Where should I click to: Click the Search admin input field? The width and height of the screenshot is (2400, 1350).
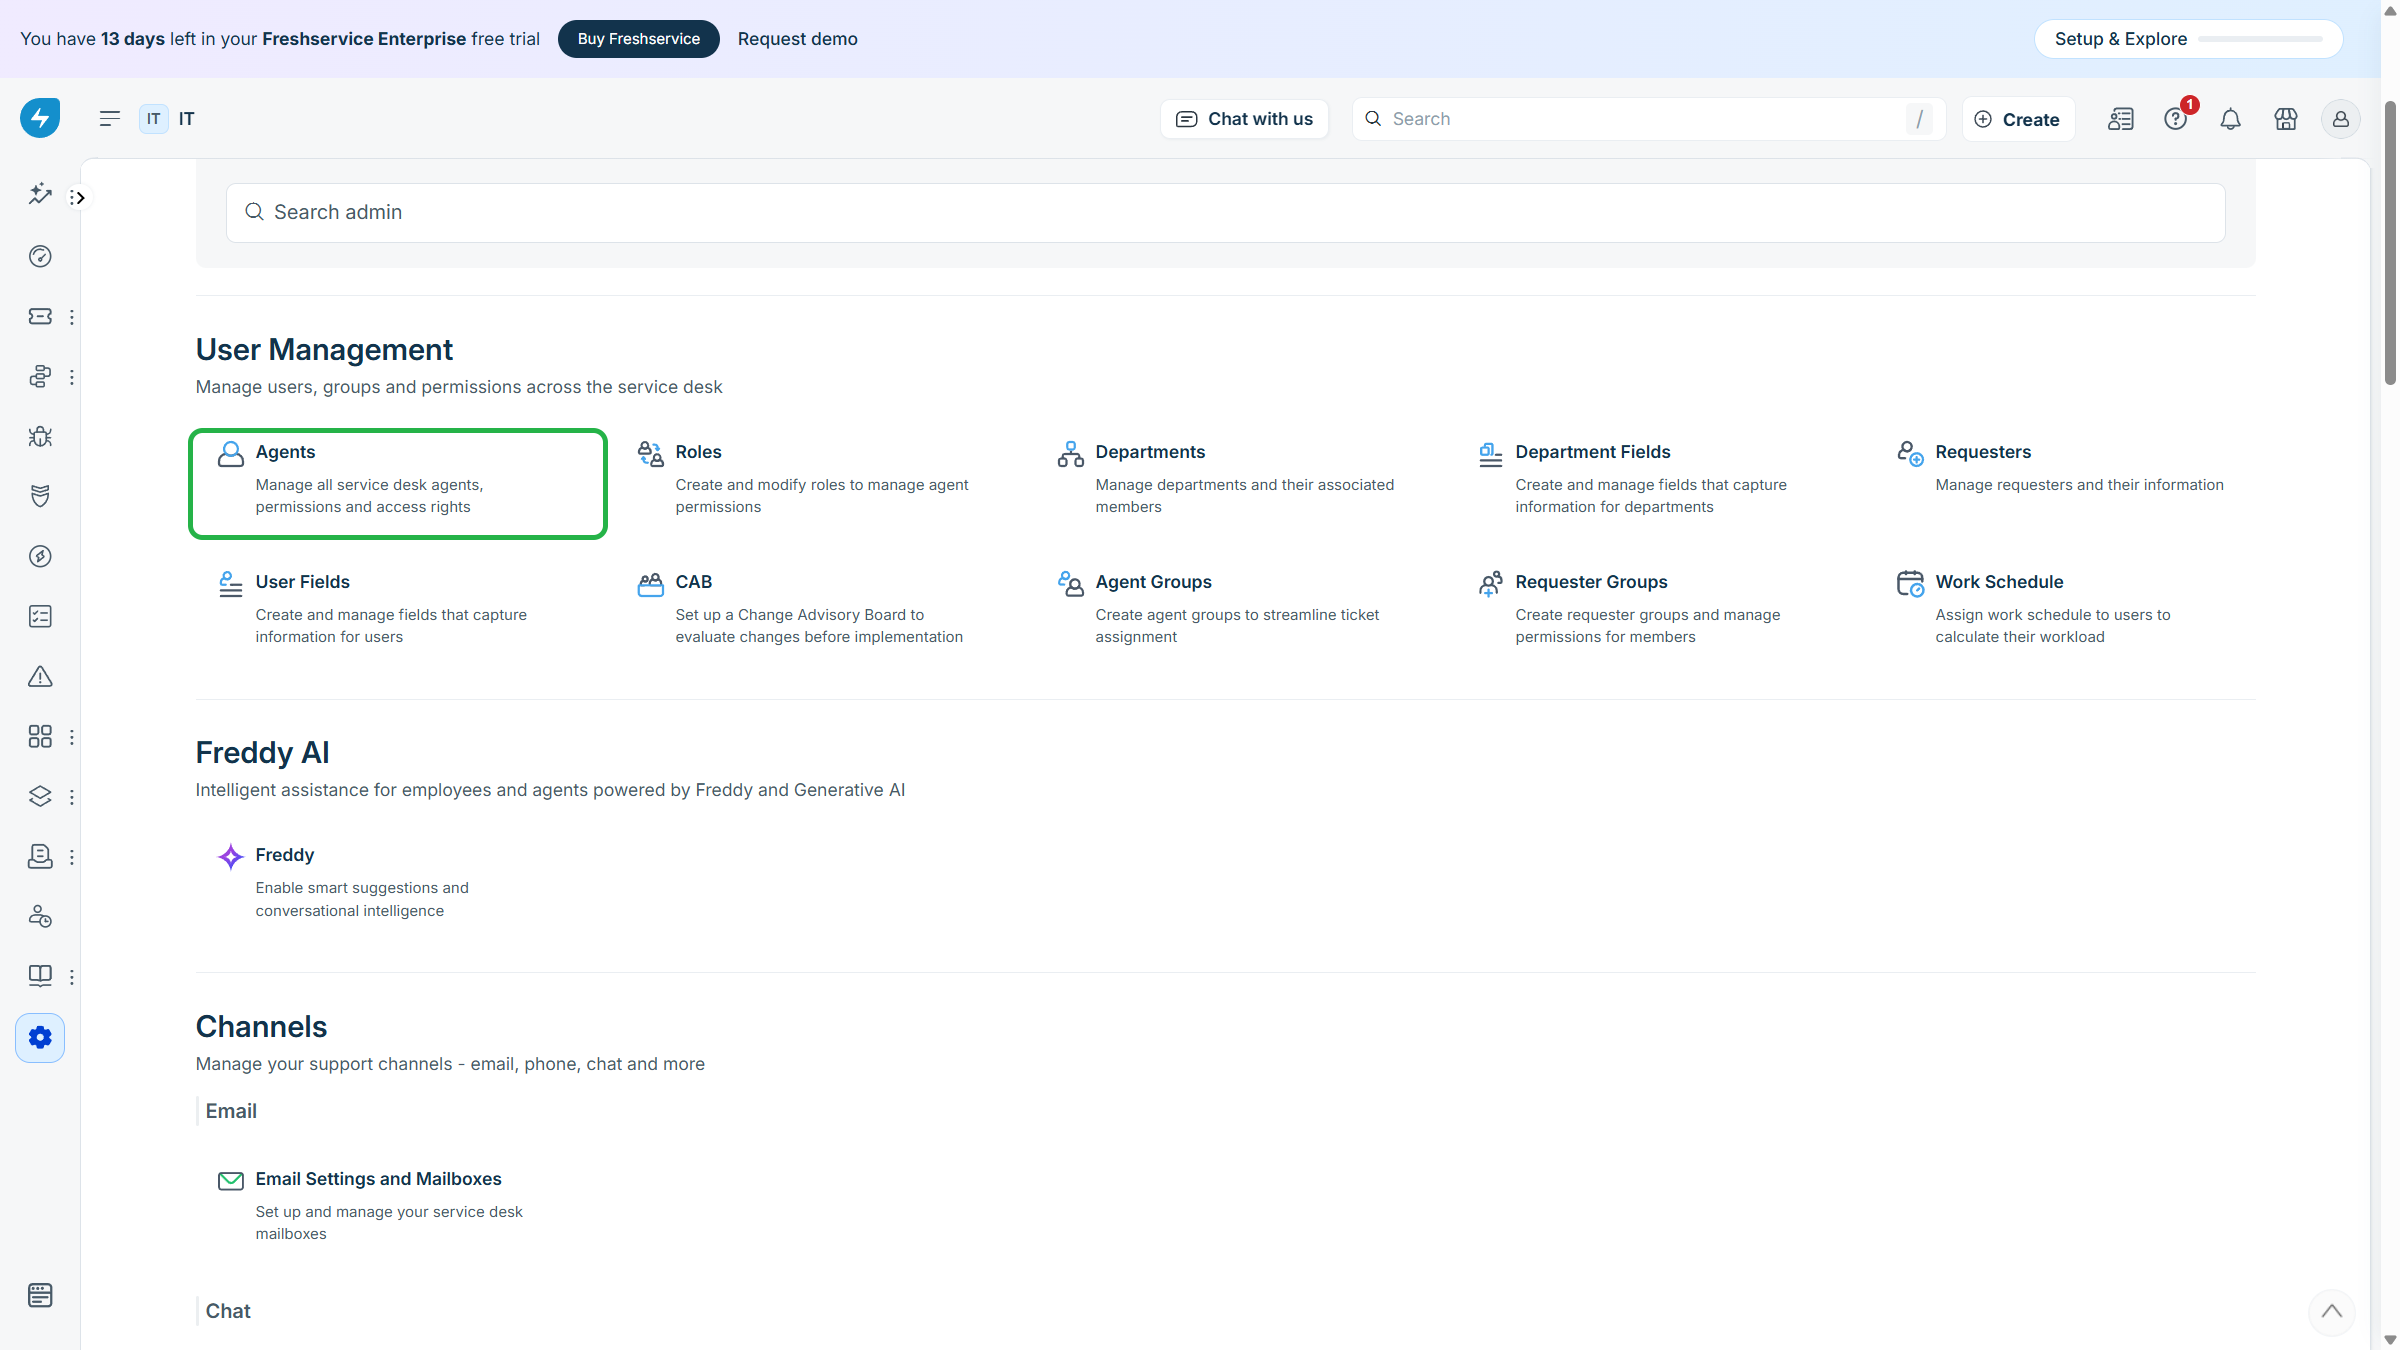[x=1225, y=212]
